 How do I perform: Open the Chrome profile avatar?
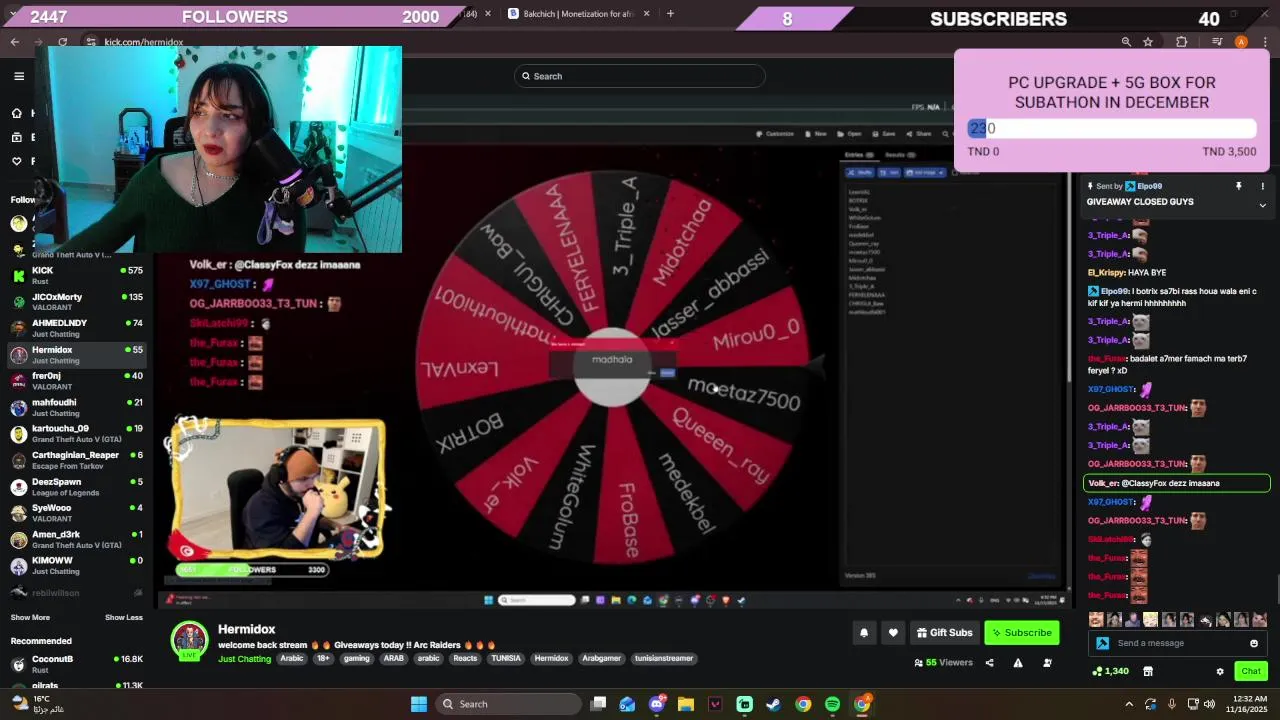click(x=1241, y=42)
